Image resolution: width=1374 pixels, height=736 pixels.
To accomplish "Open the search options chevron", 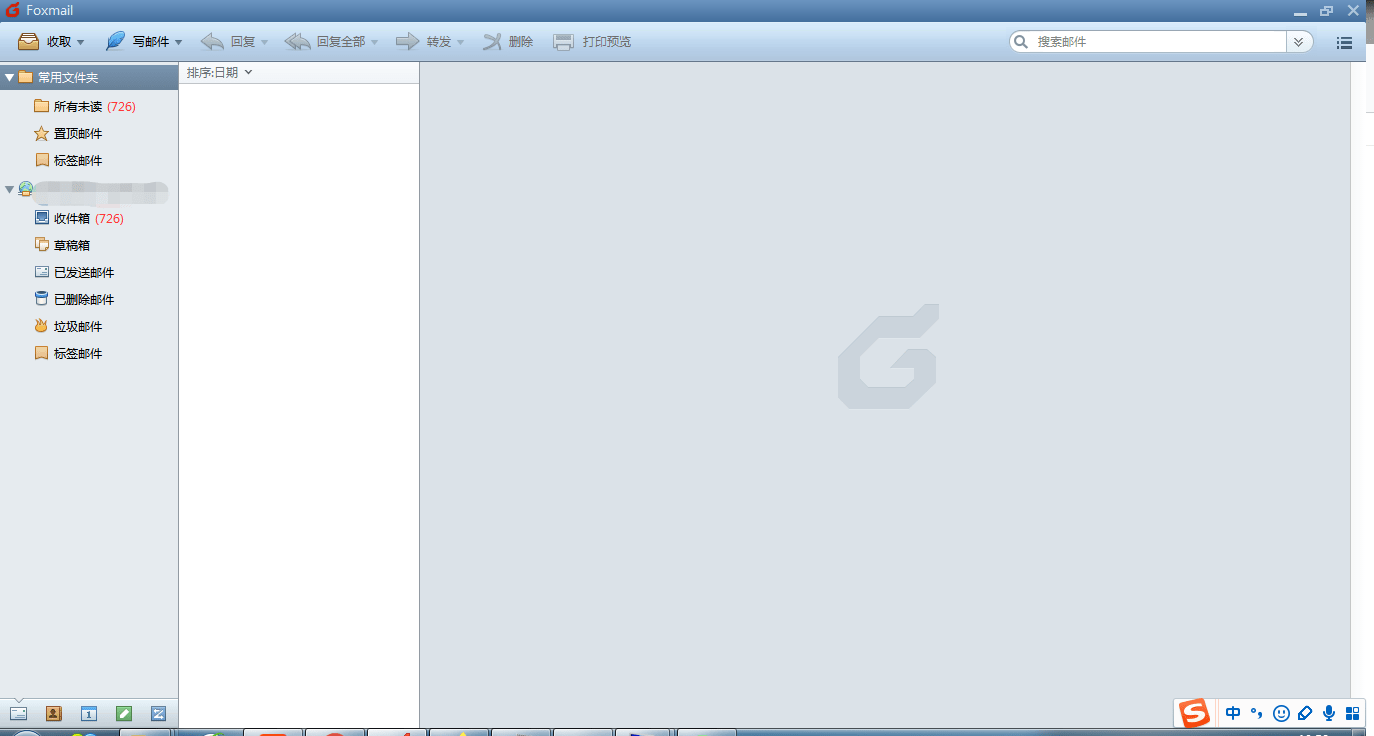I will tap(1299, 42).
